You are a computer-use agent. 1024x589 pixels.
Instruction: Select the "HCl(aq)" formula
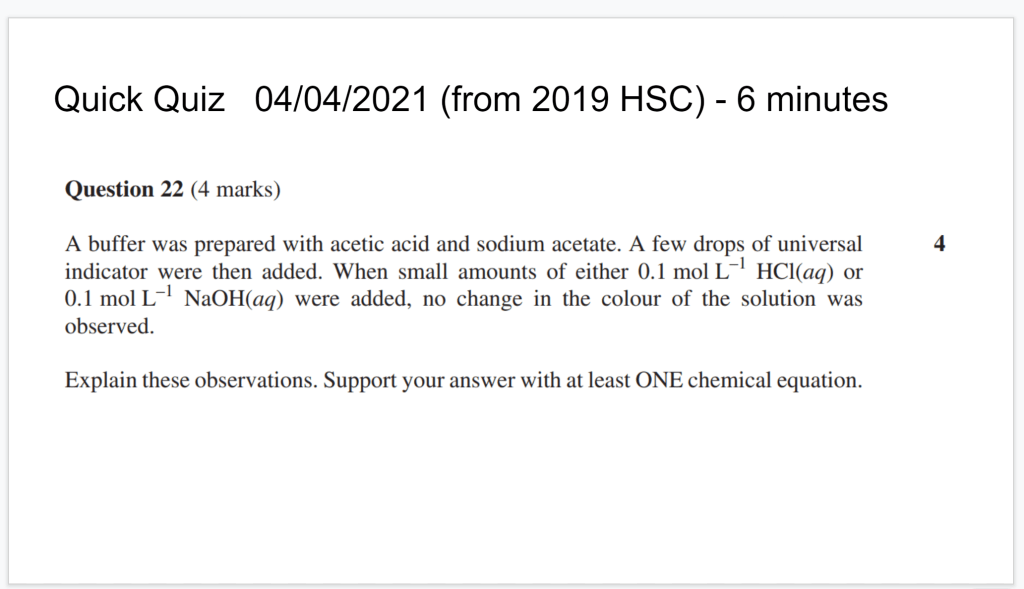(796, 272)
